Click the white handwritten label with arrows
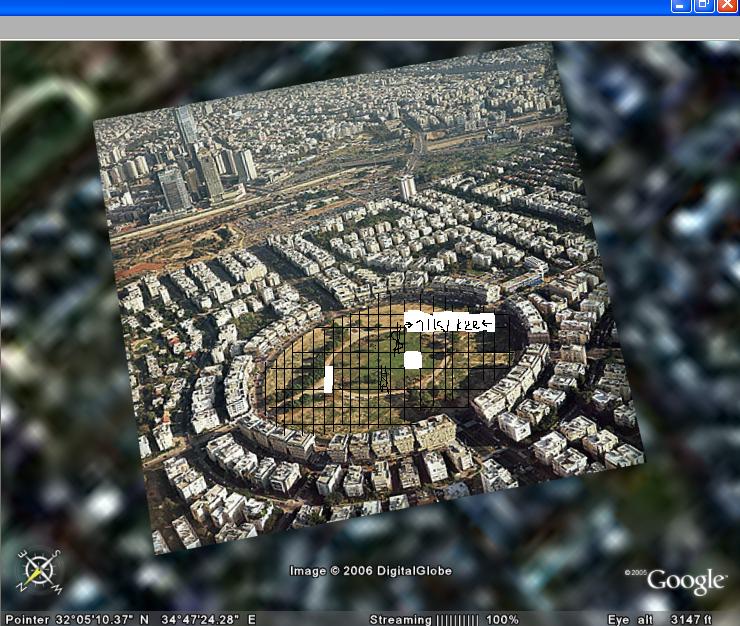 [449, 322]
